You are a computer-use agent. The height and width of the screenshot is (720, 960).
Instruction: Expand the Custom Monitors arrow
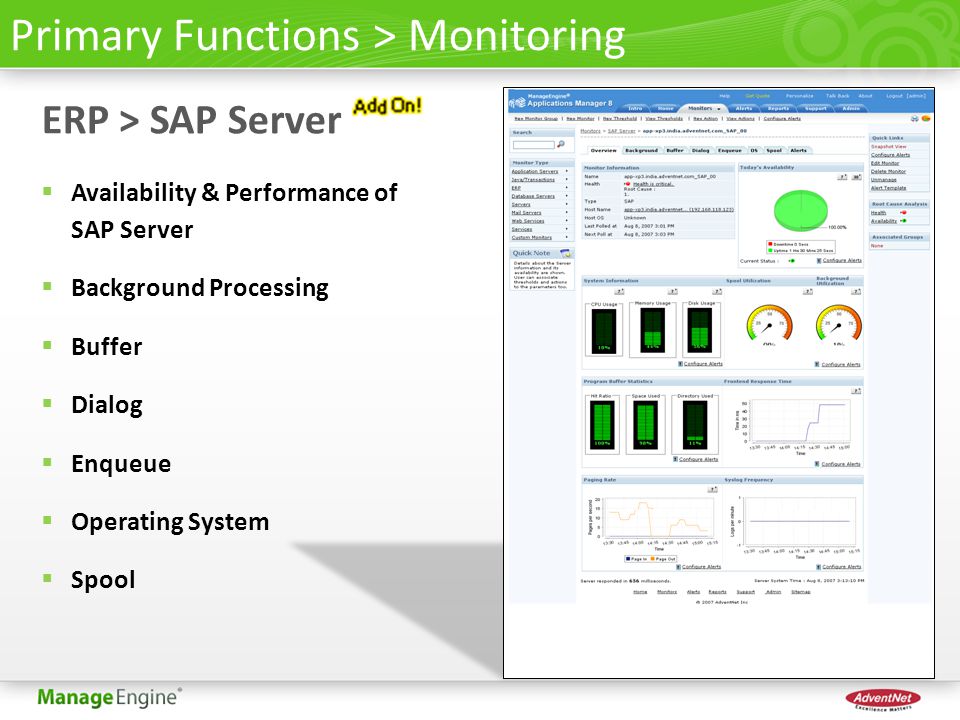(x=567, y=237)
